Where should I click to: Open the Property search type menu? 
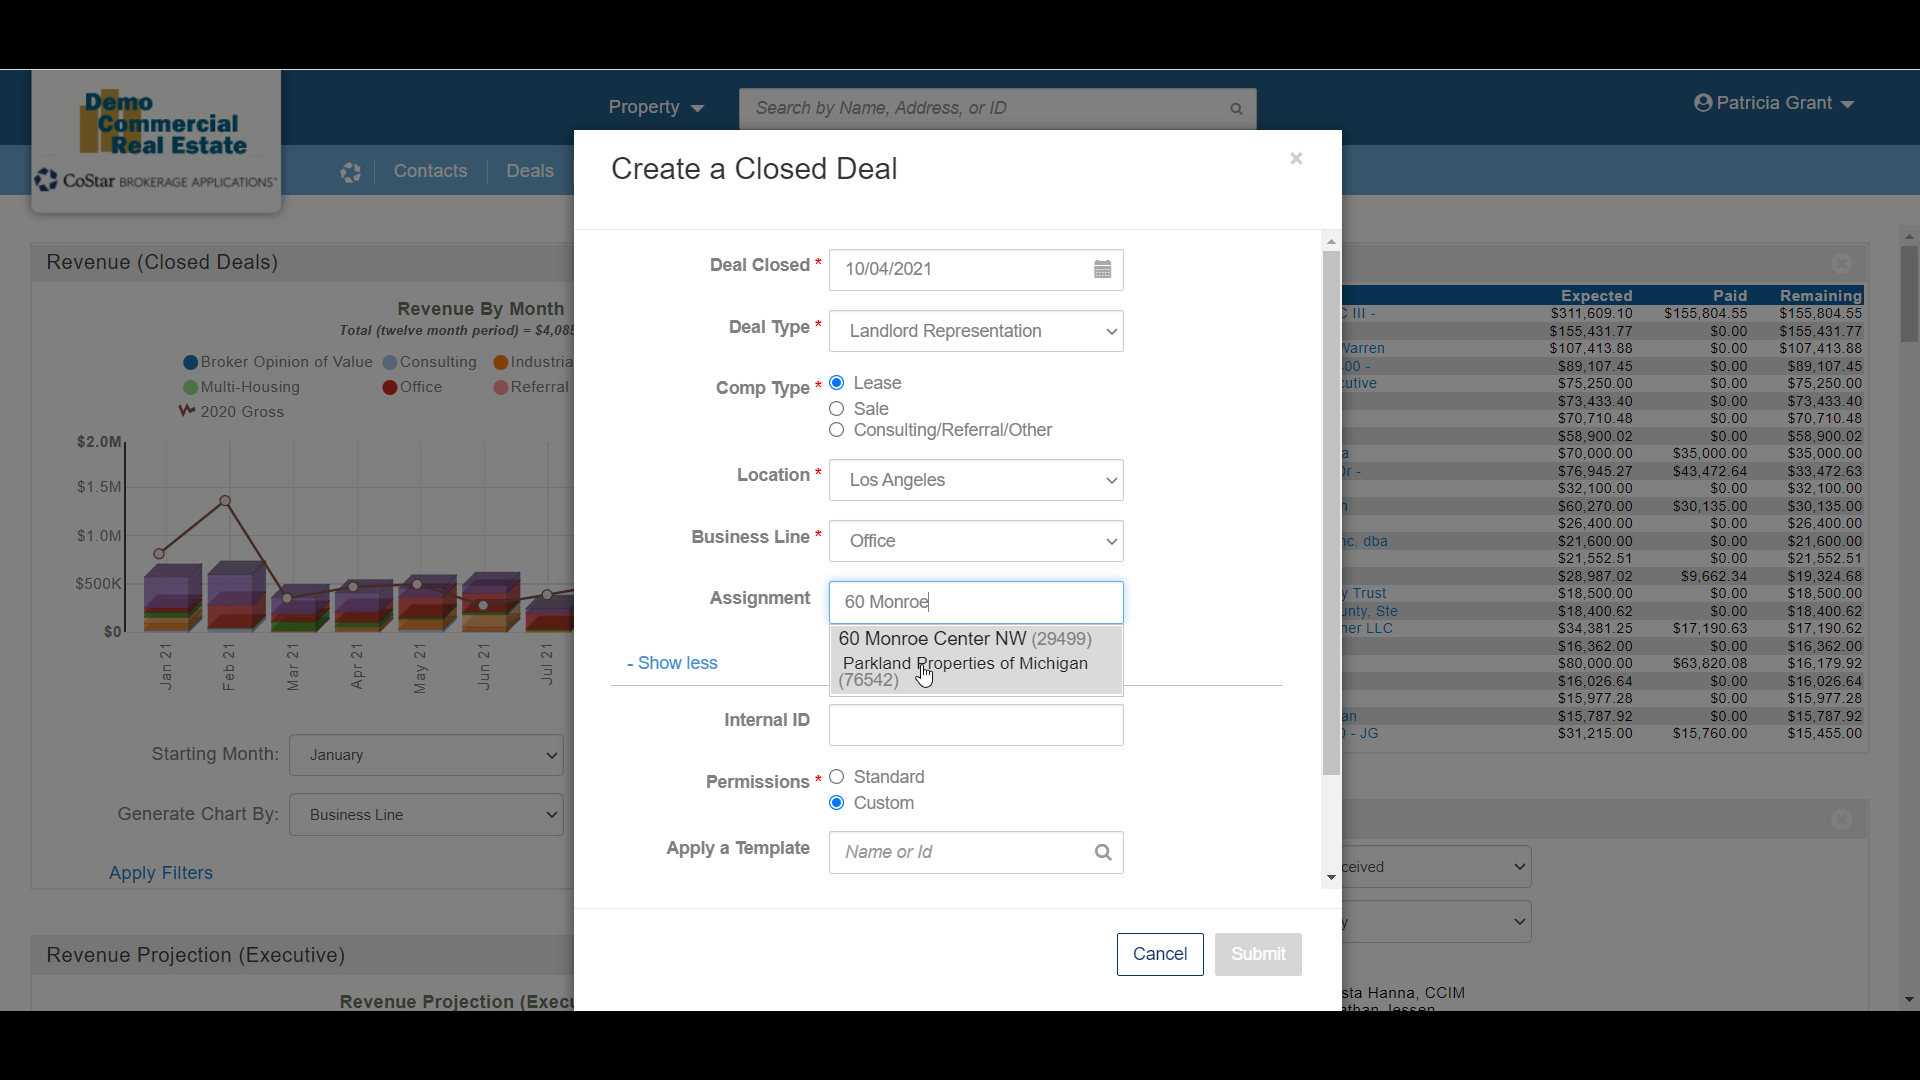656,107
